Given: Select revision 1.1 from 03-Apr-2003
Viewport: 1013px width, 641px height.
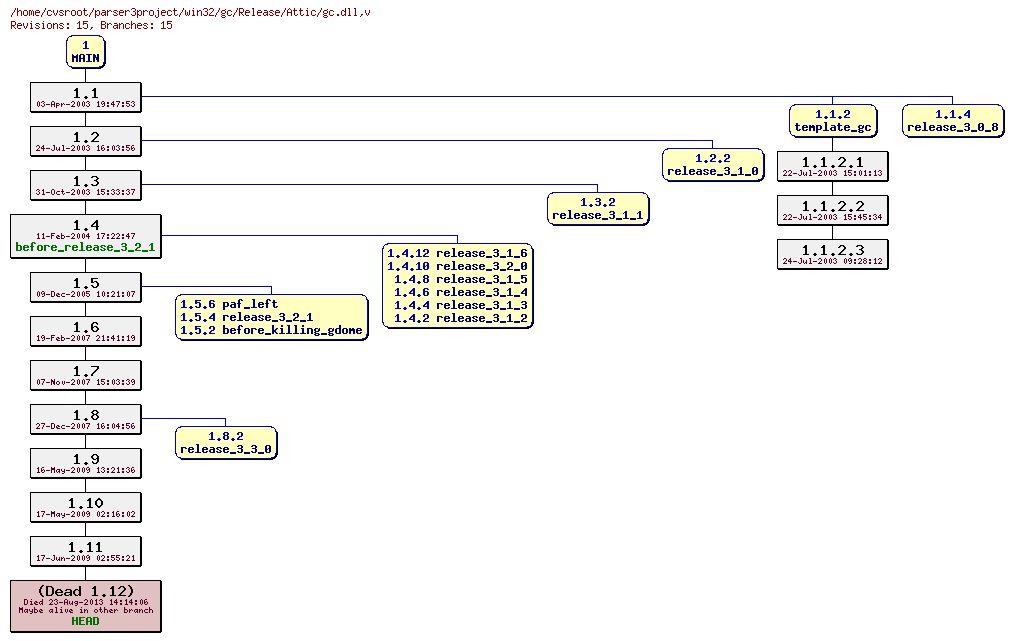Looking at the screenshot, I should click(85, 98).
